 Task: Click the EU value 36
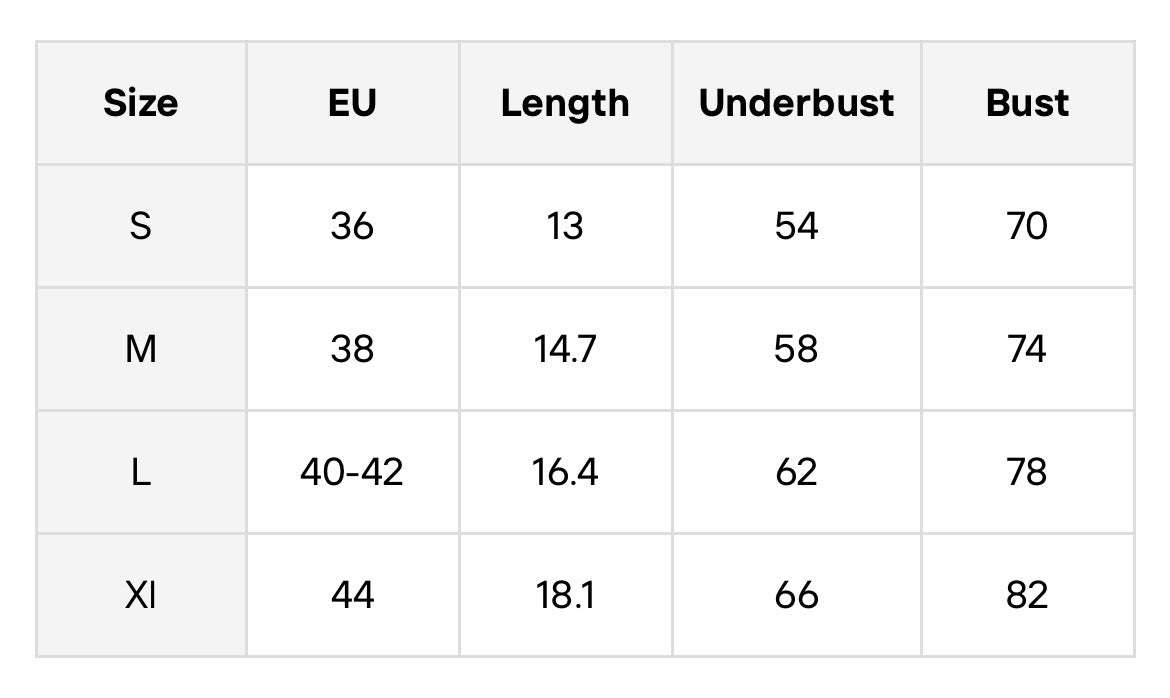point(352,225)
